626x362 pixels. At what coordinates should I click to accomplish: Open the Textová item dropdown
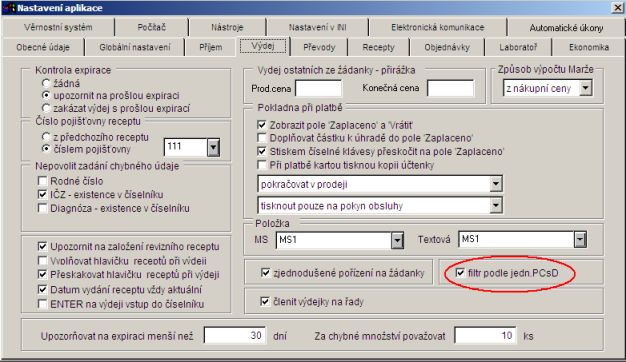point(580,239)
